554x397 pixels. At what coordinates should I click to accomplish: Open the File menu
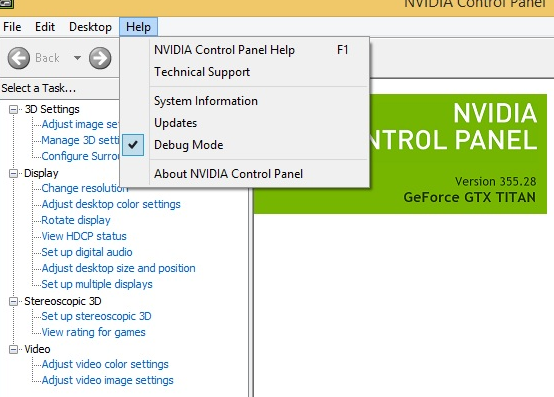tap(12, 27)
